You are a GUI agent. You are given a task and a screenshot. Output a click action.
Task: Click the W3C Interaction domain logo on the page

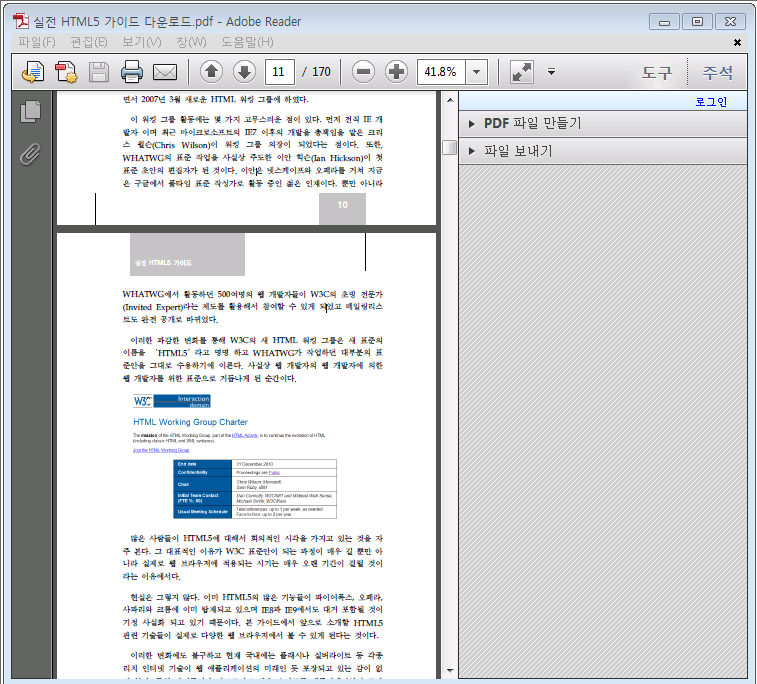[172, 401]
